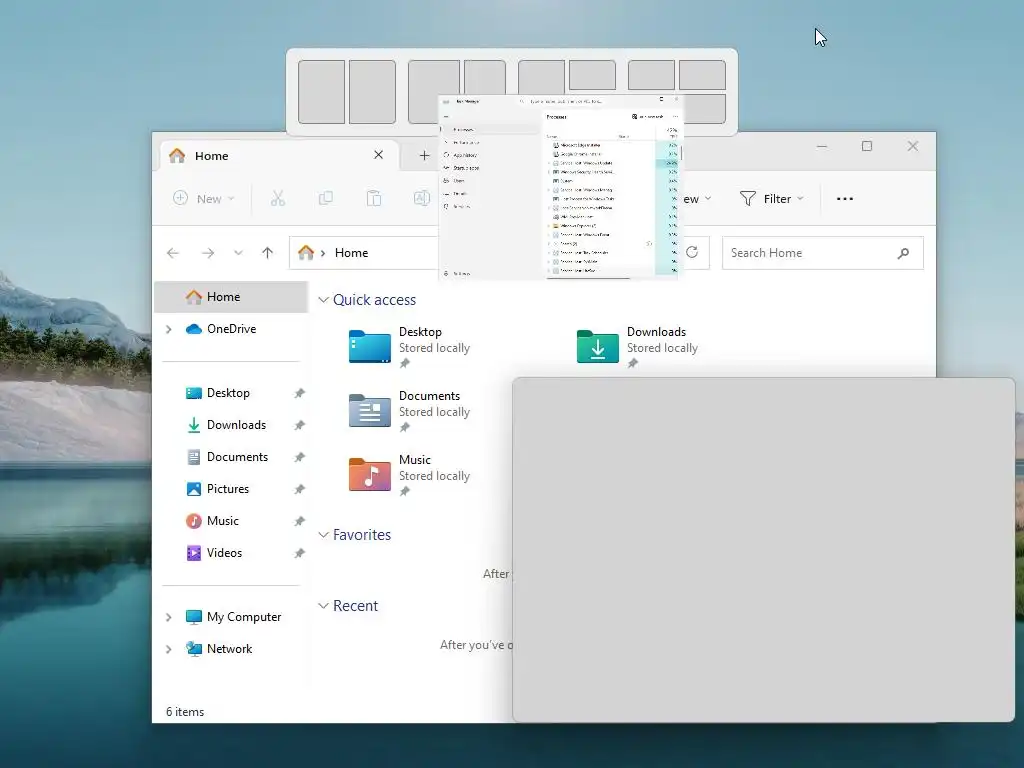Image resolution: width=1024 pixels, height=768 pixels.
Task: Expand the Network tree node
Action: tap(168, 649)
